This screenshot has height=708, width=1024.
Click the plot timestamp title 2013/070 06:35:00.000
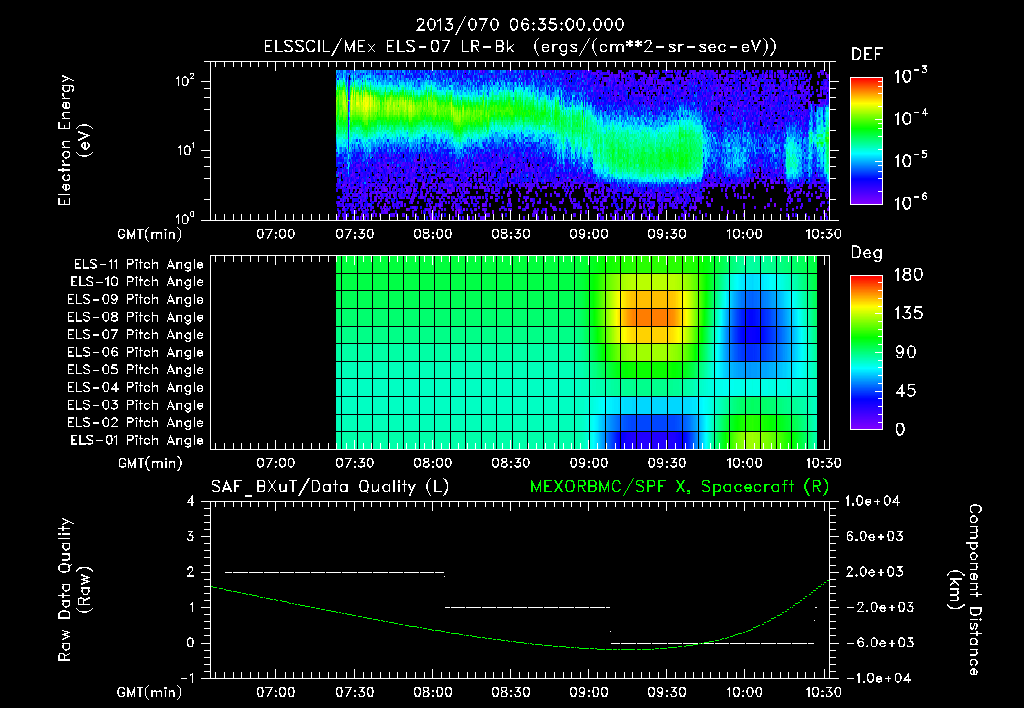520,25
